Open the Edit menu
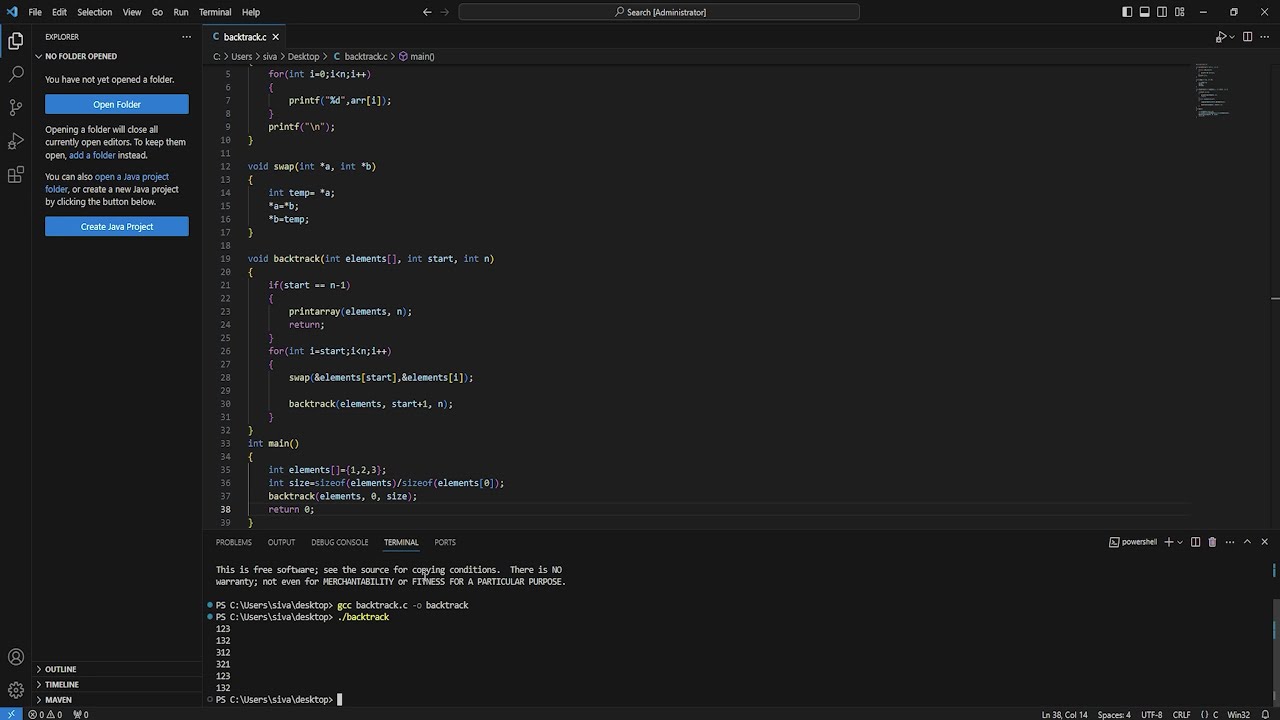The height and width of the screenshot is (720, 1280). 59,12
